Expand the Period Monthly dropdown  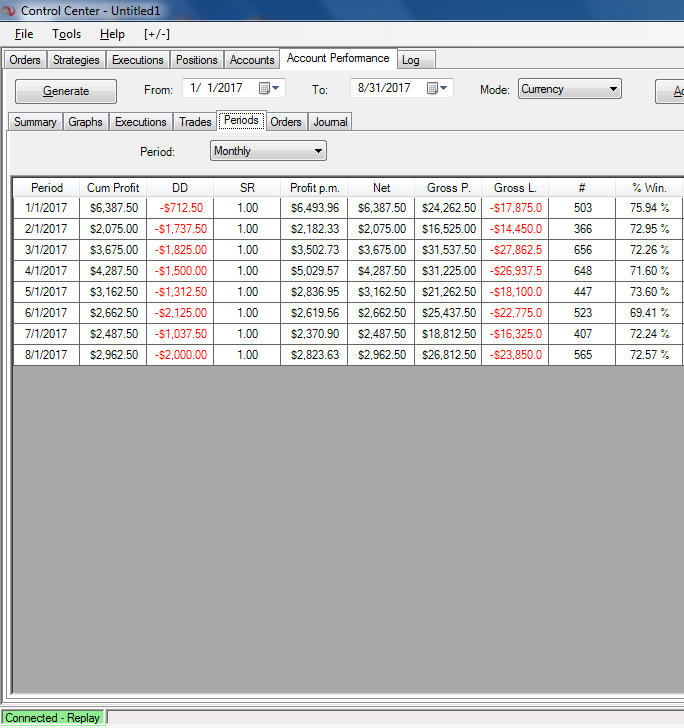tap(318, 151)
